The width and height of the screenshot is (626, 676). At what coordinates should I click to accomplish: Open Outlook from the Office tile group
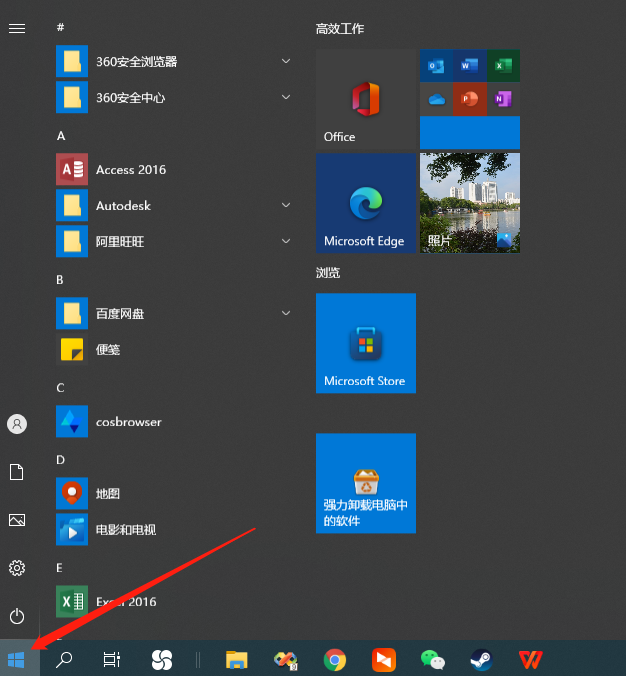(x=436, y=66)
